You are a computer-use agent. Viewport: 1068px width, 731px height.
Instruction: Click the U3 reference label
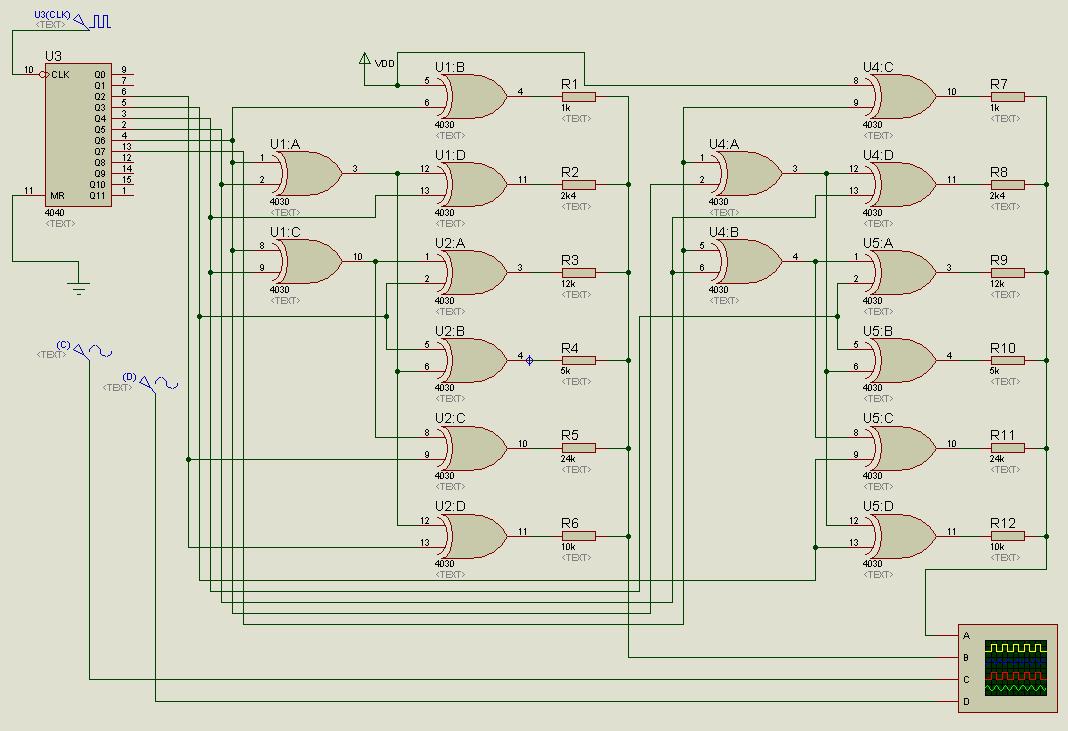(x=53, y=56)
